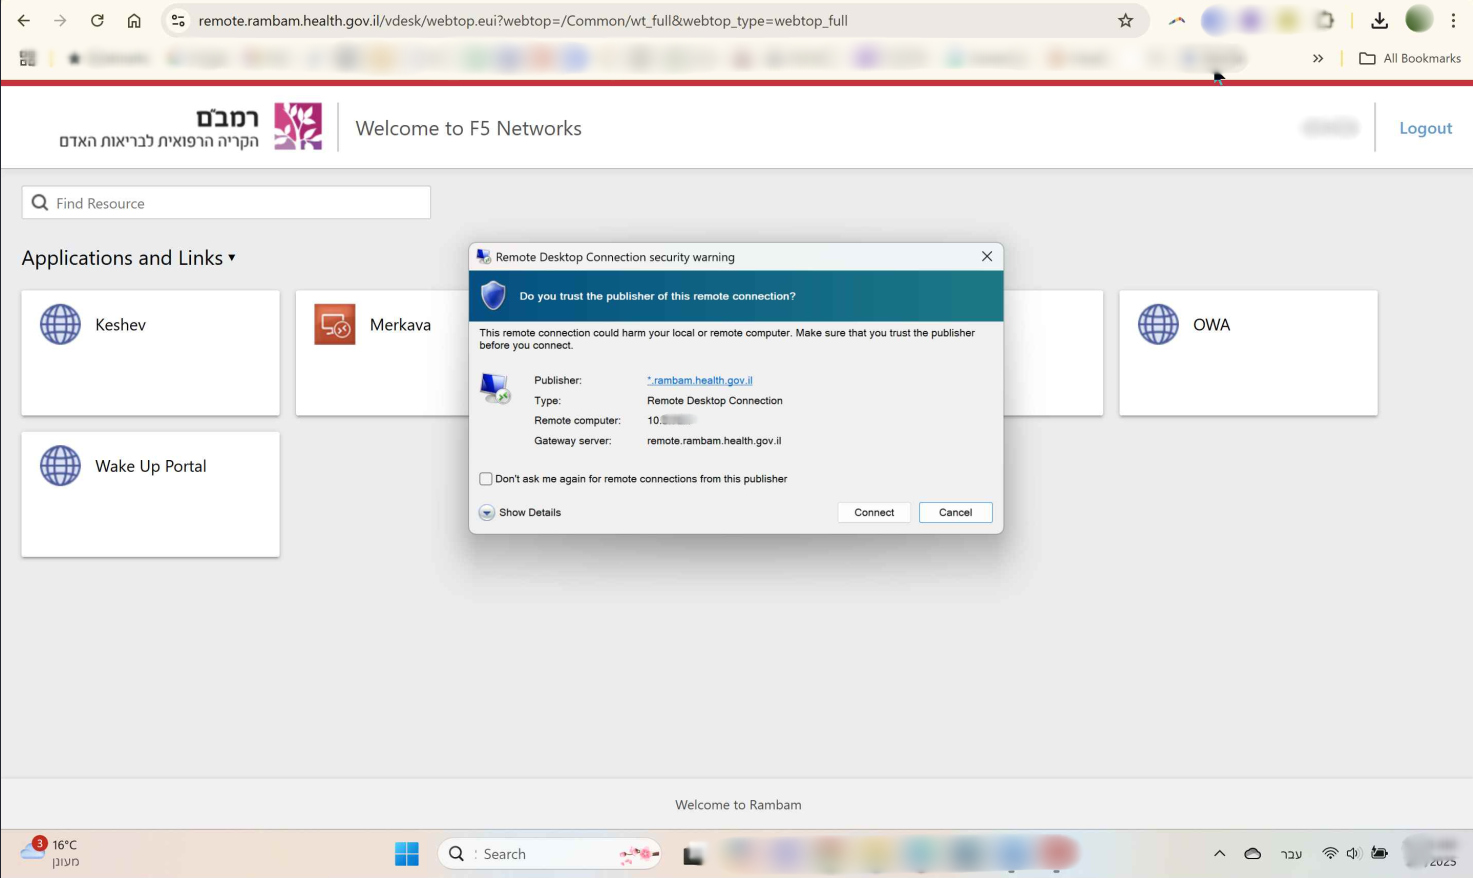Open the browser profile avatar
1473x878 pixels.
pos(1419,19)
